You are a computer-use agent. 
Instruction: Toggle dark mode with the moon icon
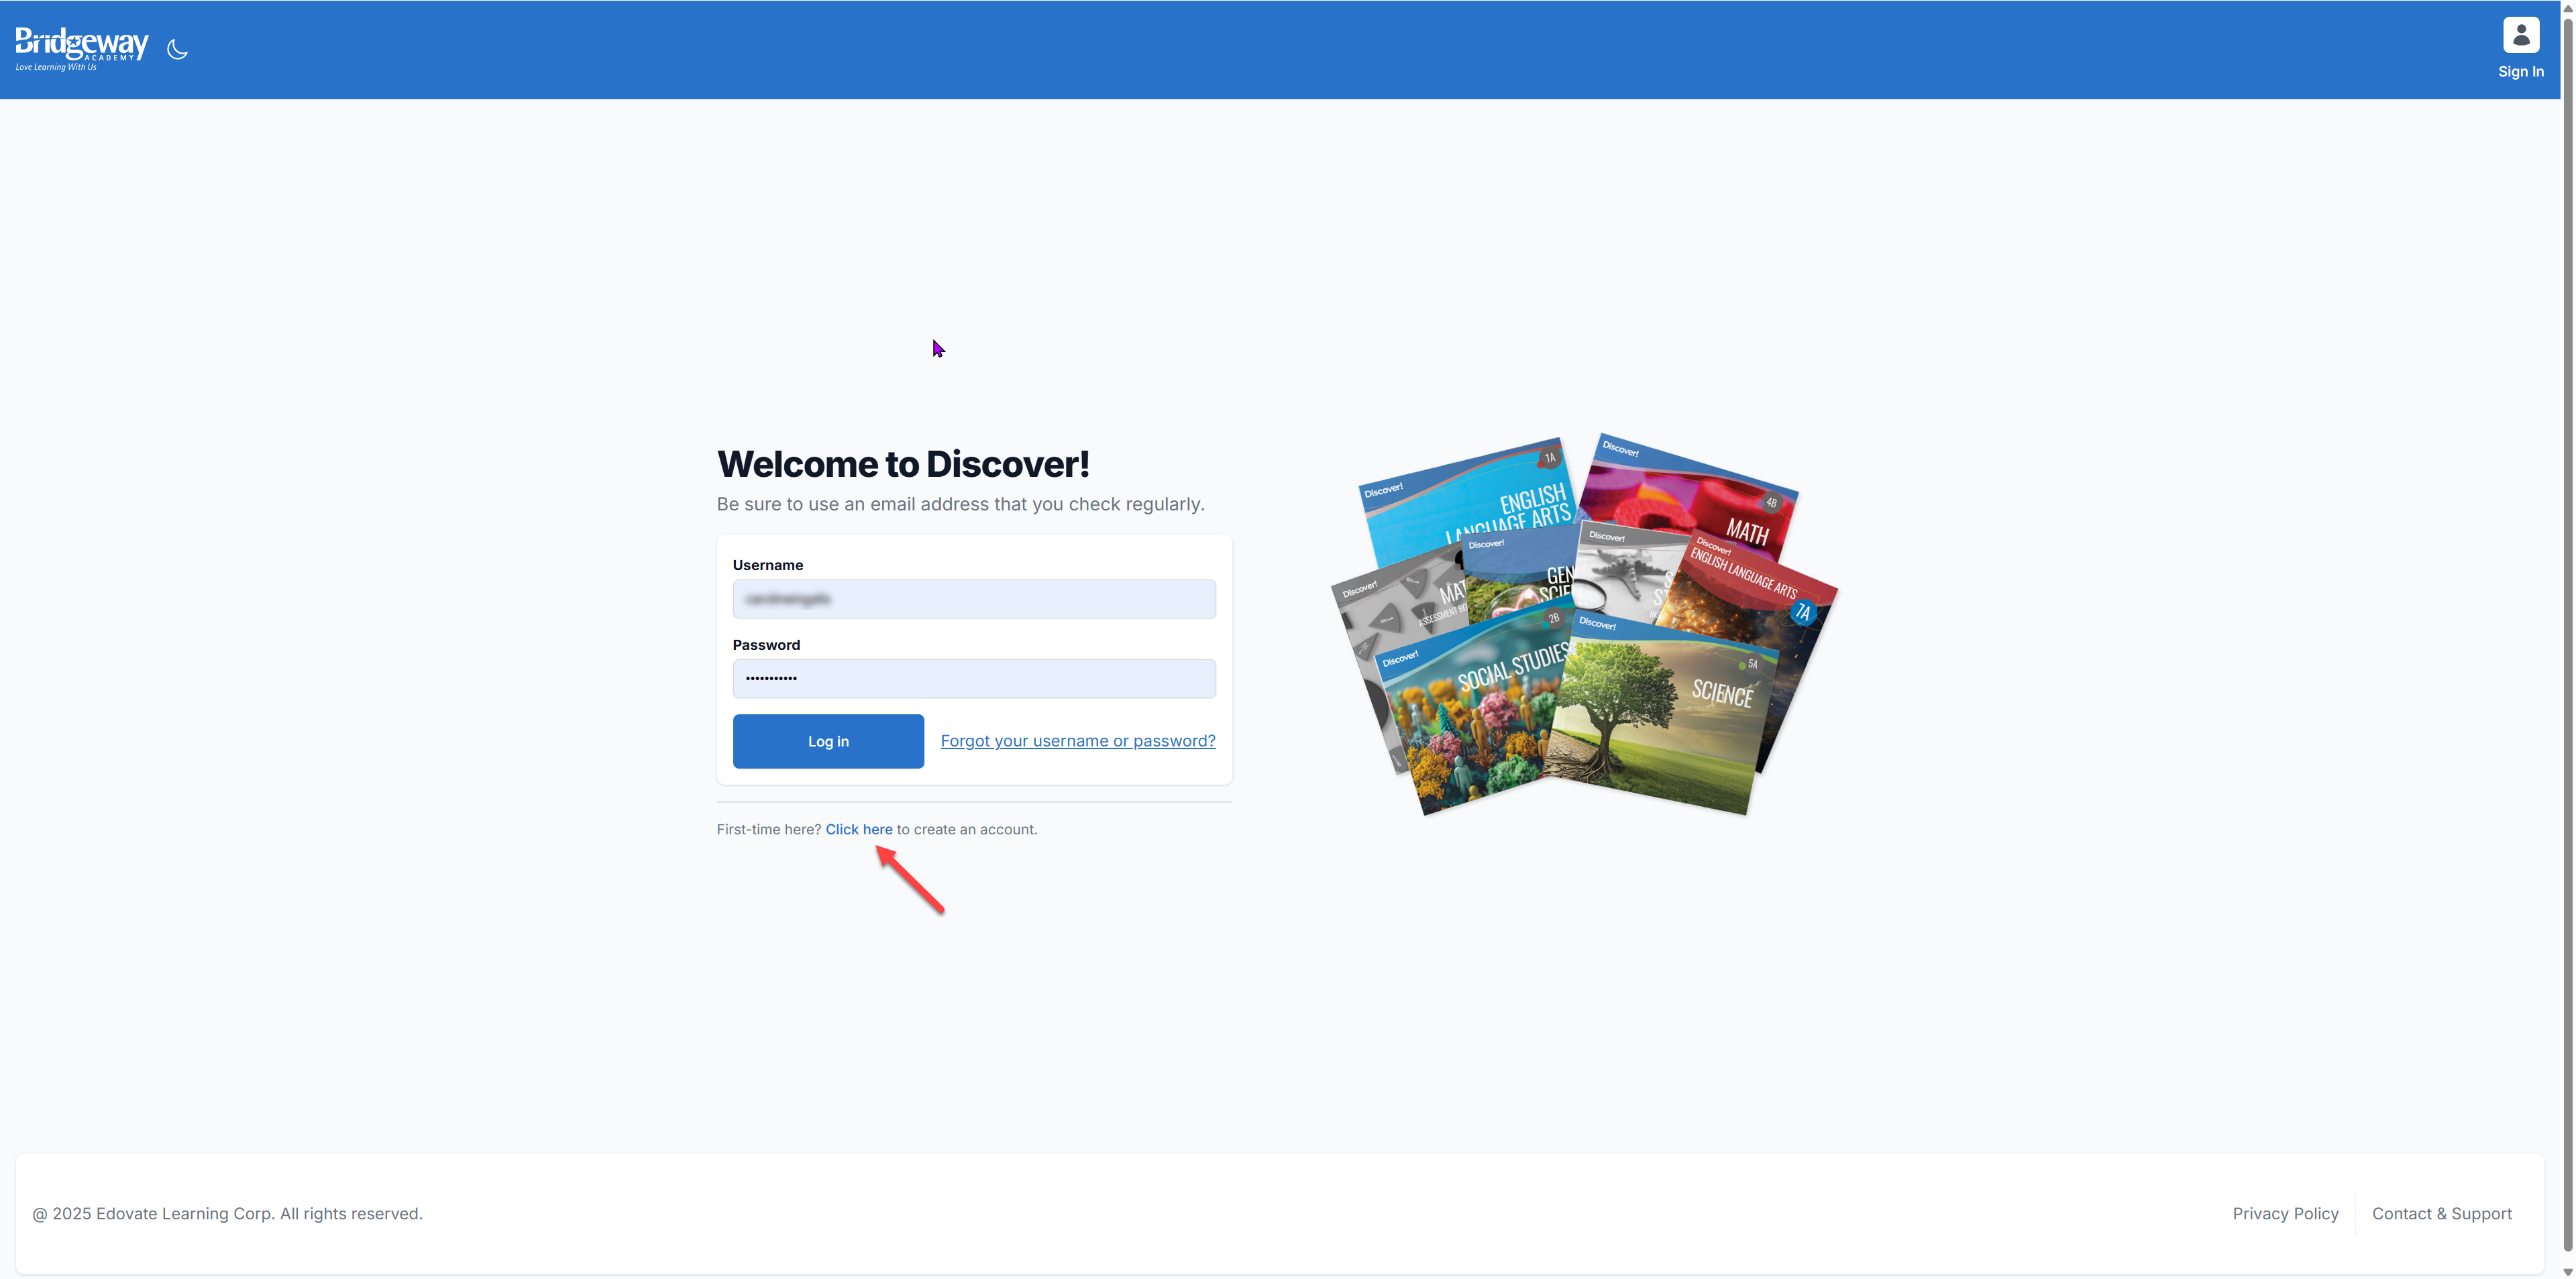click(177, 49)
